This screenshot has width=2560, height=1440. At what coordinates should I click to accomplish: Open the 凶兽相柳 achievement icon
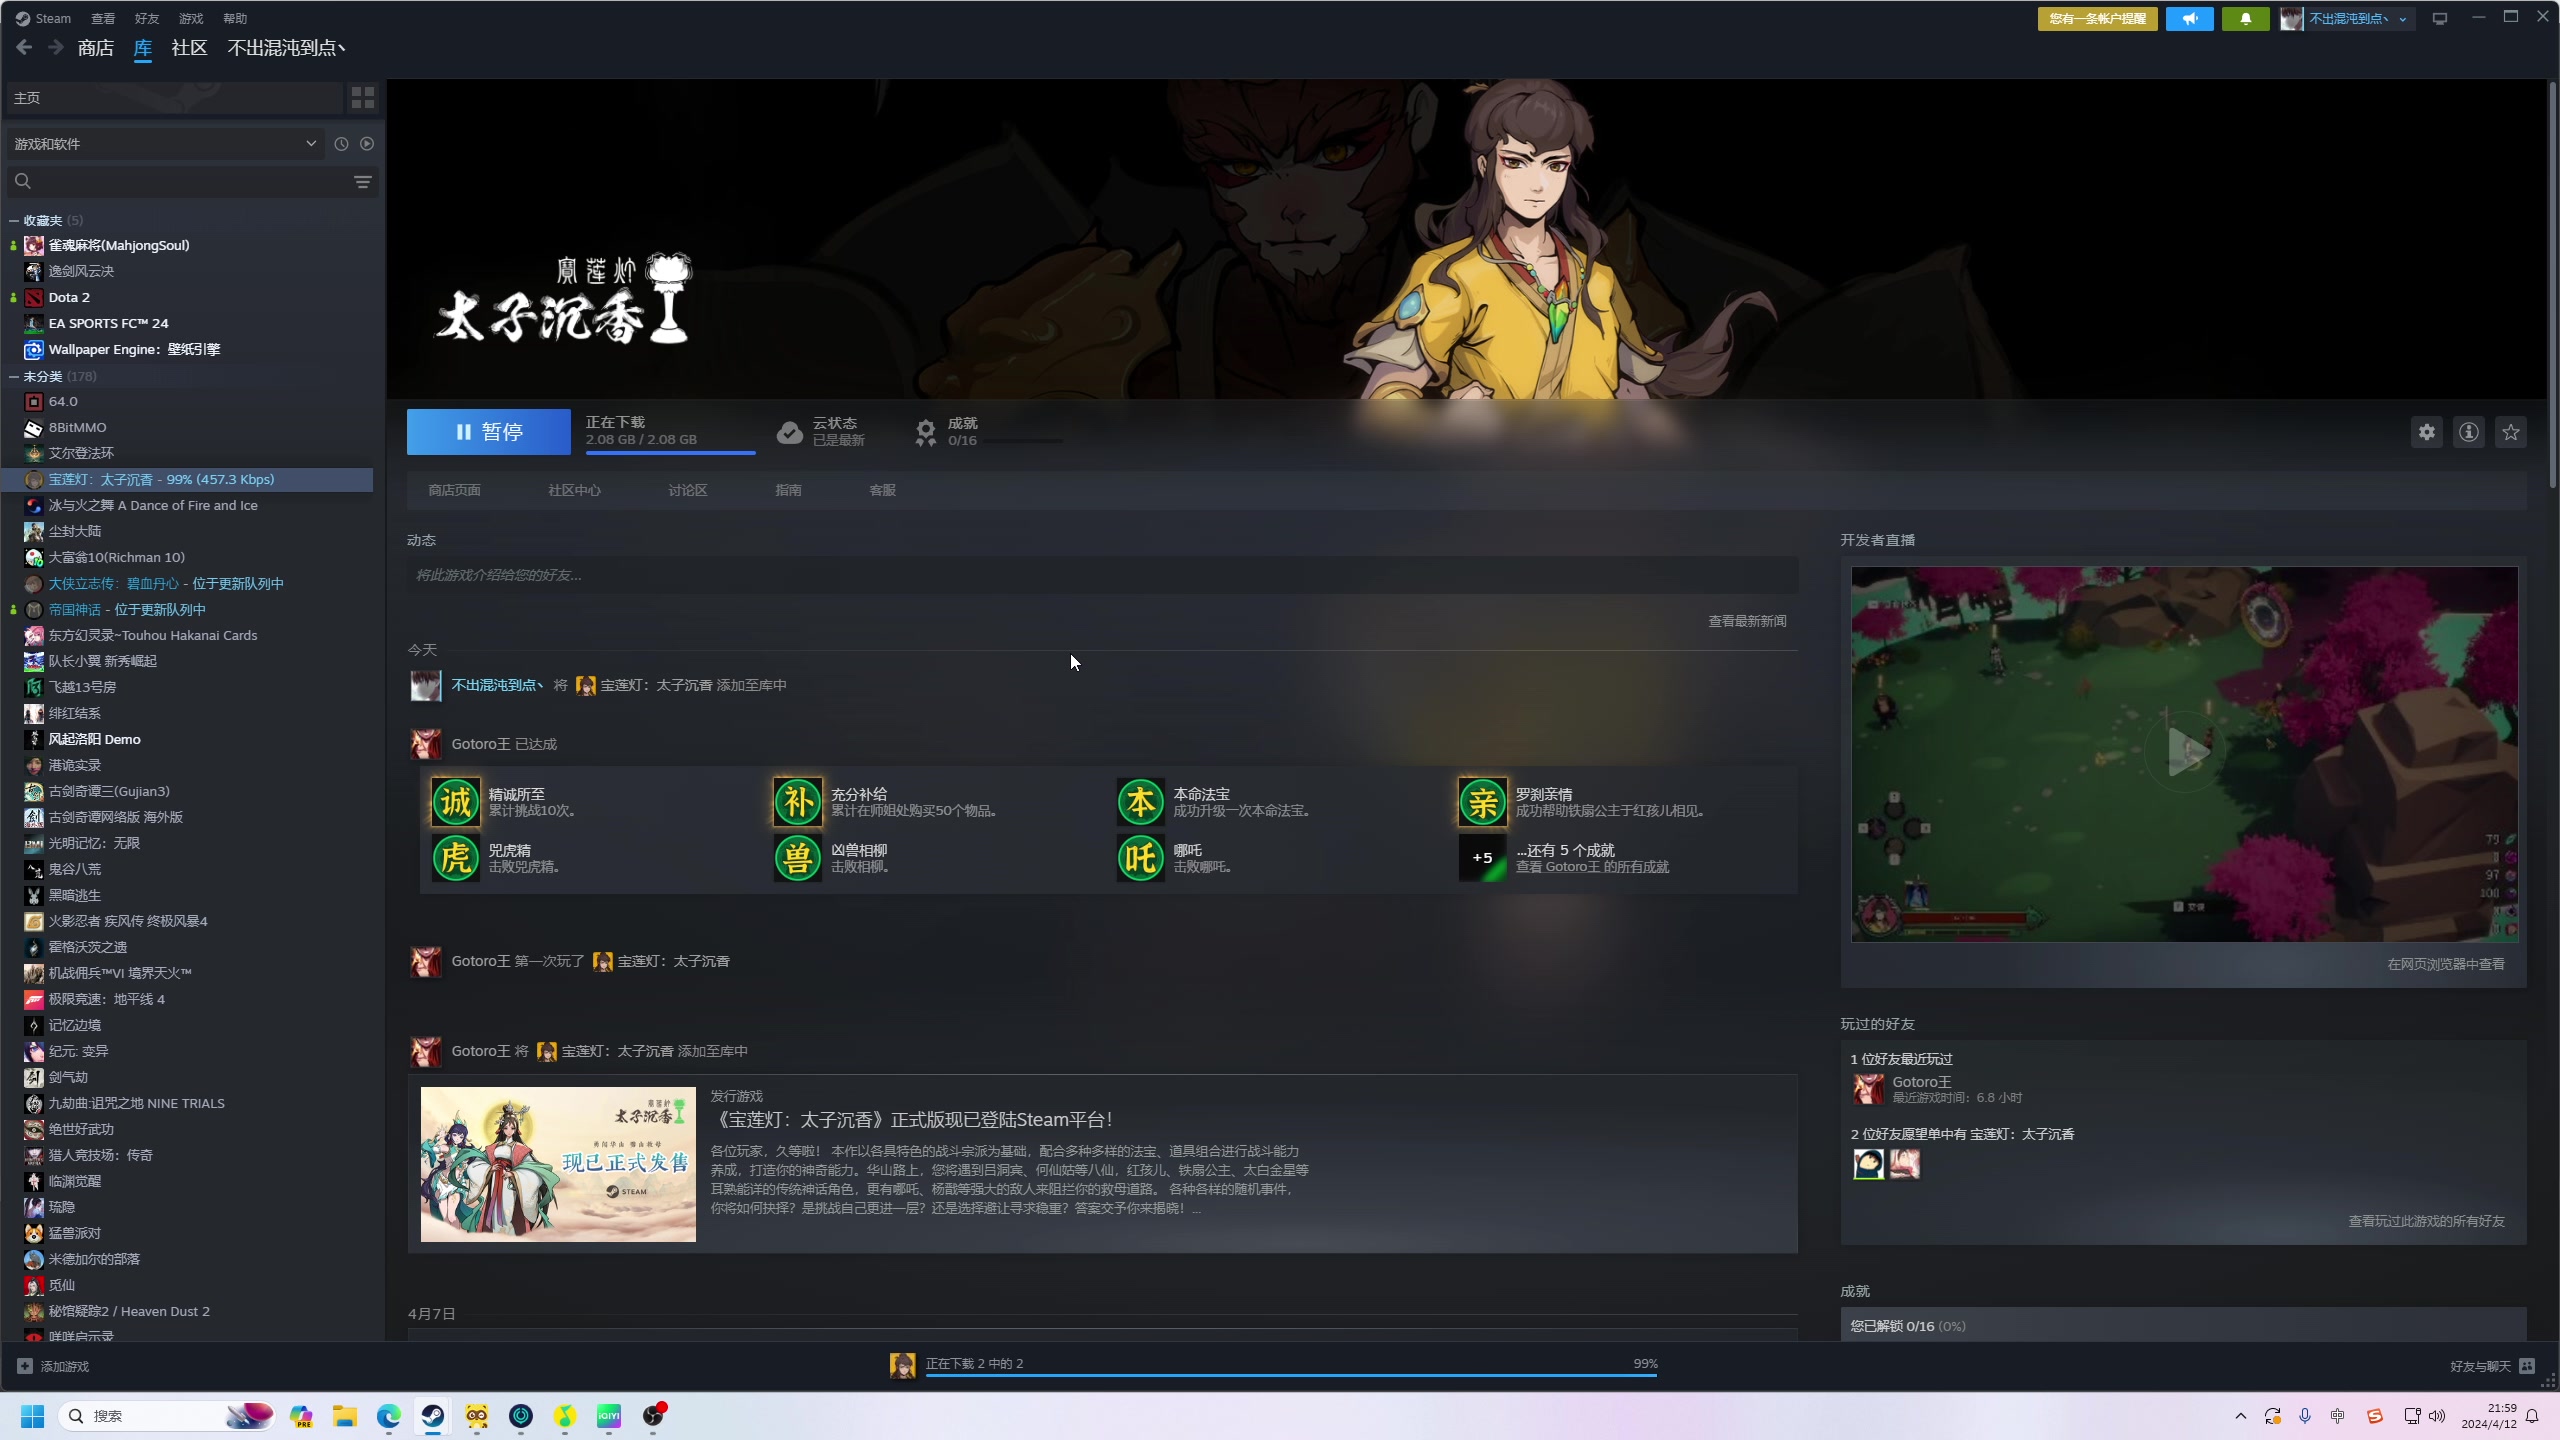click(x=798, y=858)
